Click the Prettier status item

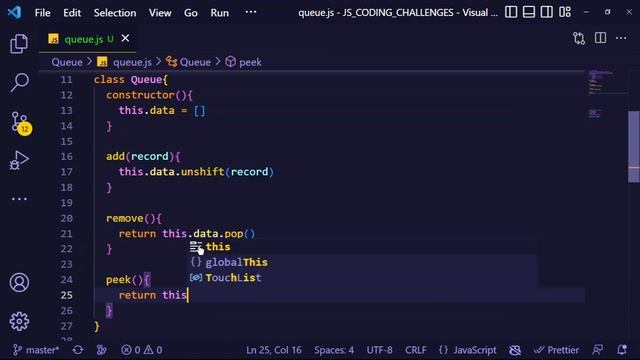point(556,350)
